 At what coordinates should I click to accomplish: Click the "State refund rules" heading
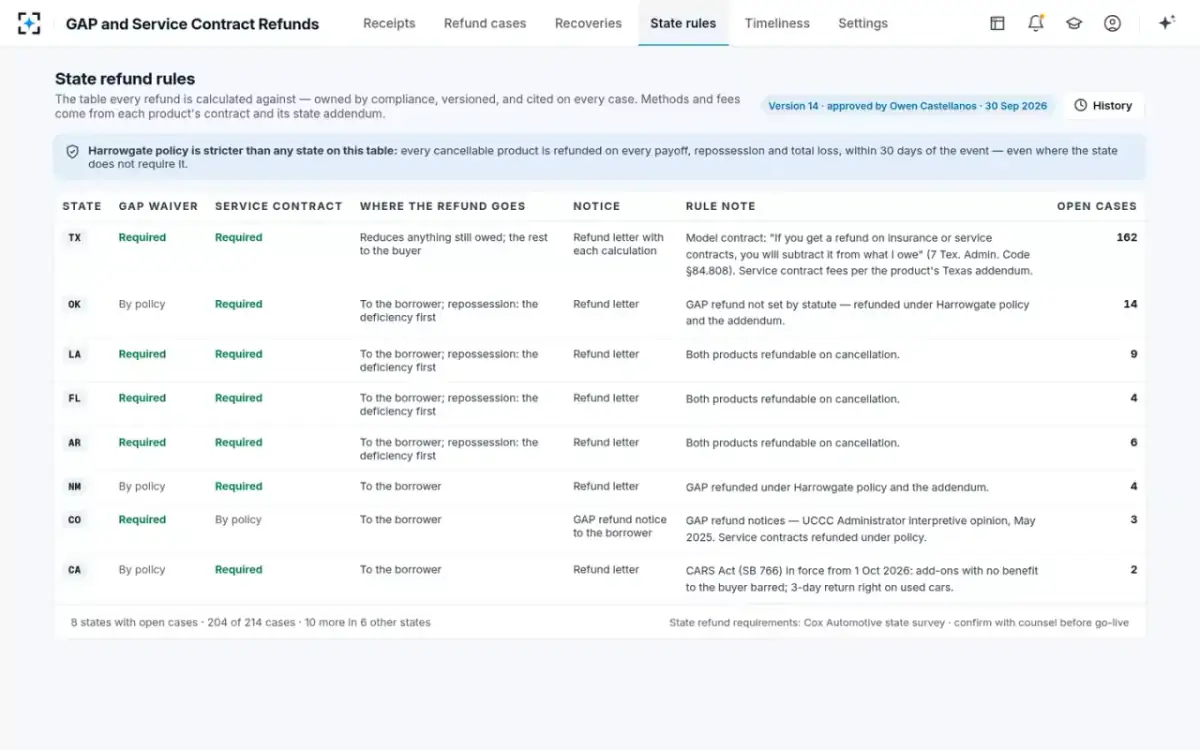125,79
